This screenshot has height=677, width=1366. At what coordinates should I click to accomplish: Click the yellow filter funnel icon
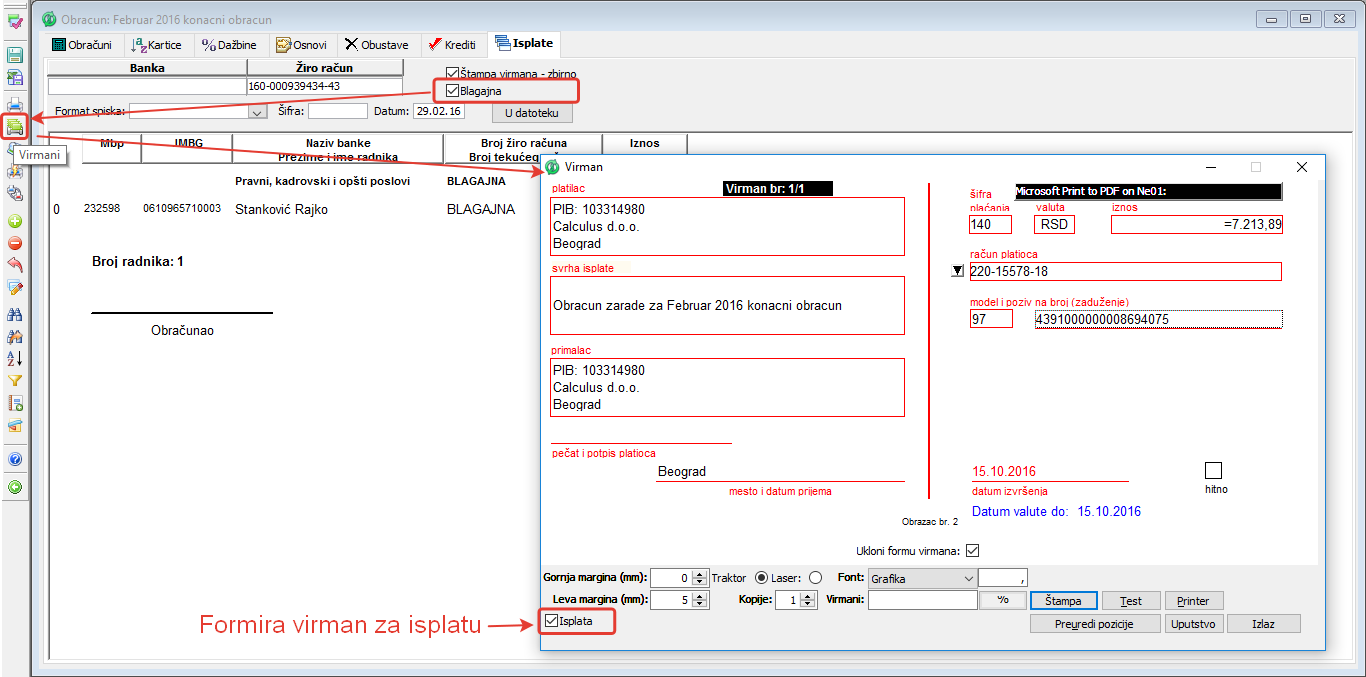15,381
